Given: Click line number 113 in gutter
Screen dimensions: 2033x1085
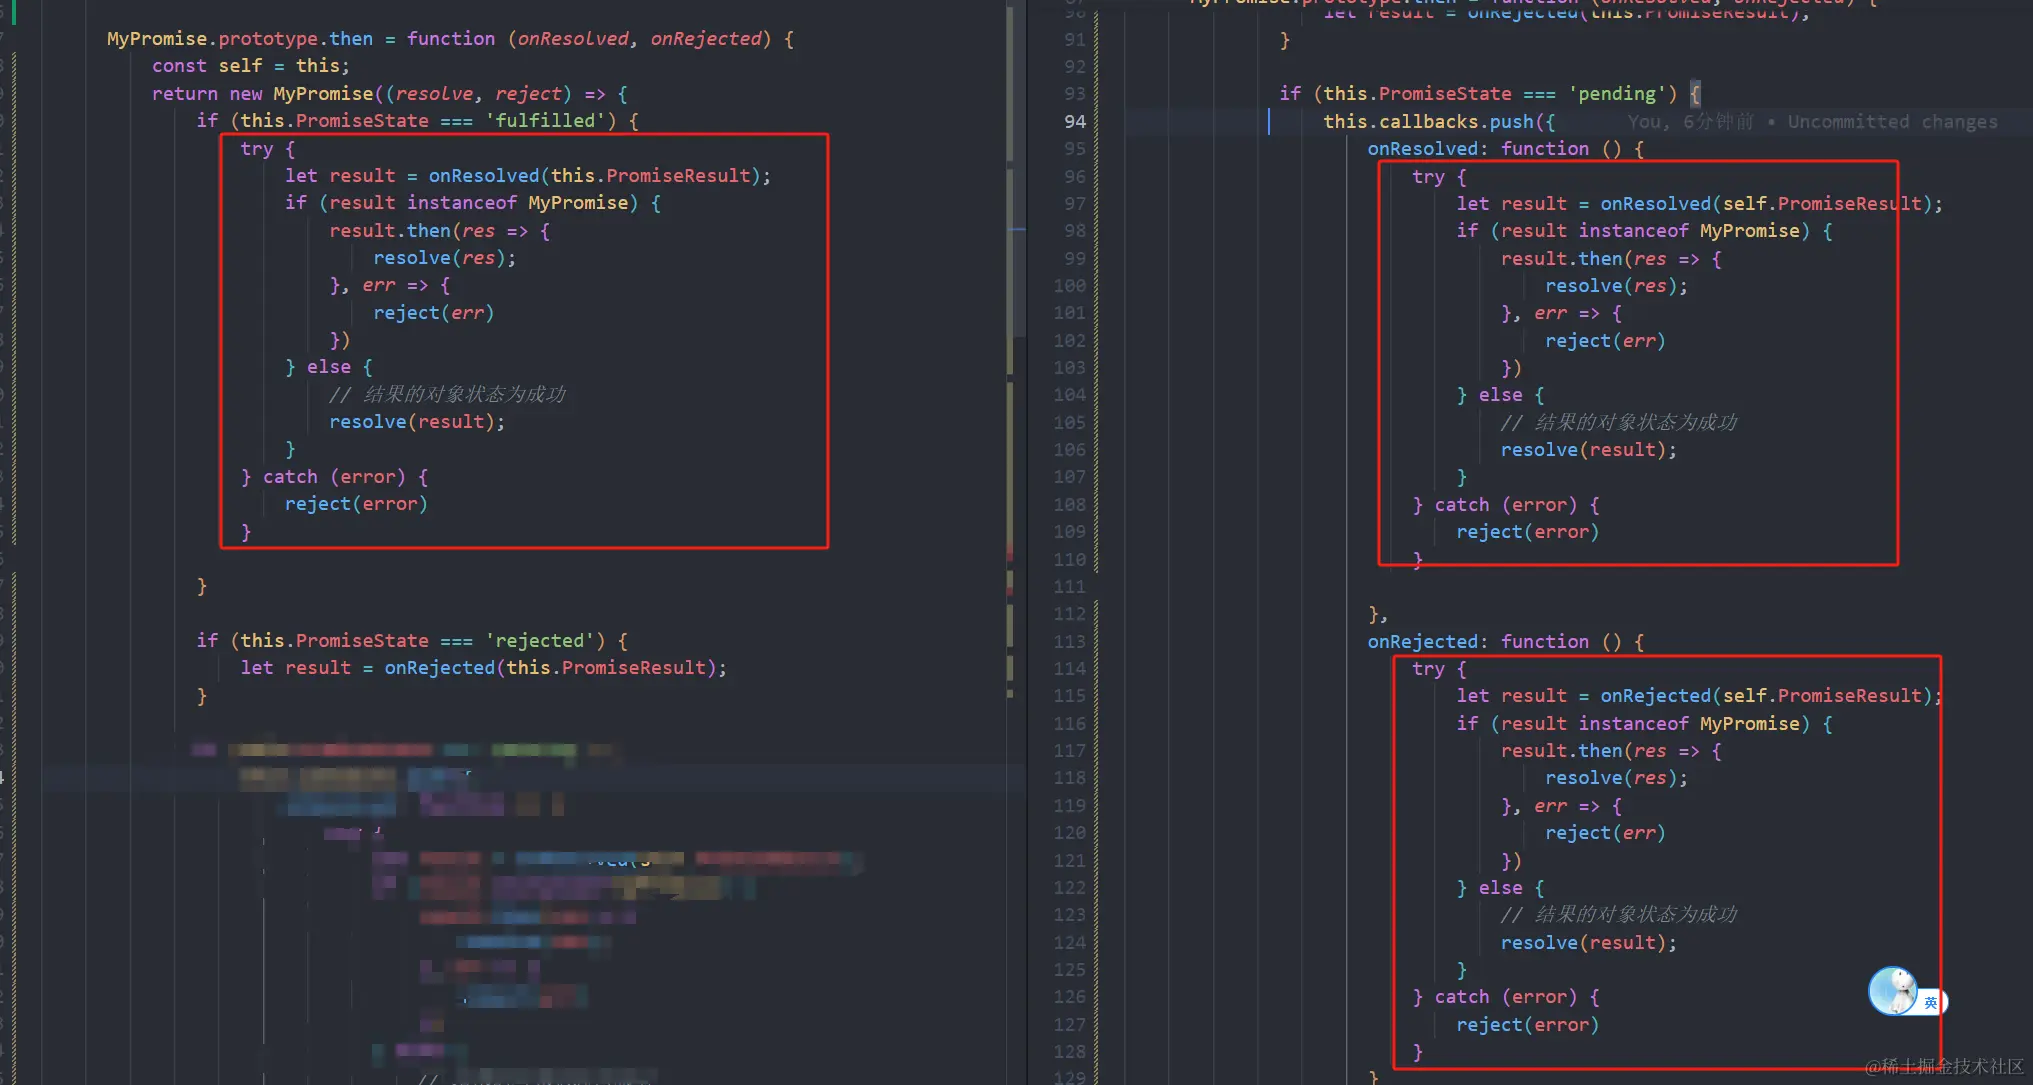Looking at the screenshot, I should click(1069, 641).
